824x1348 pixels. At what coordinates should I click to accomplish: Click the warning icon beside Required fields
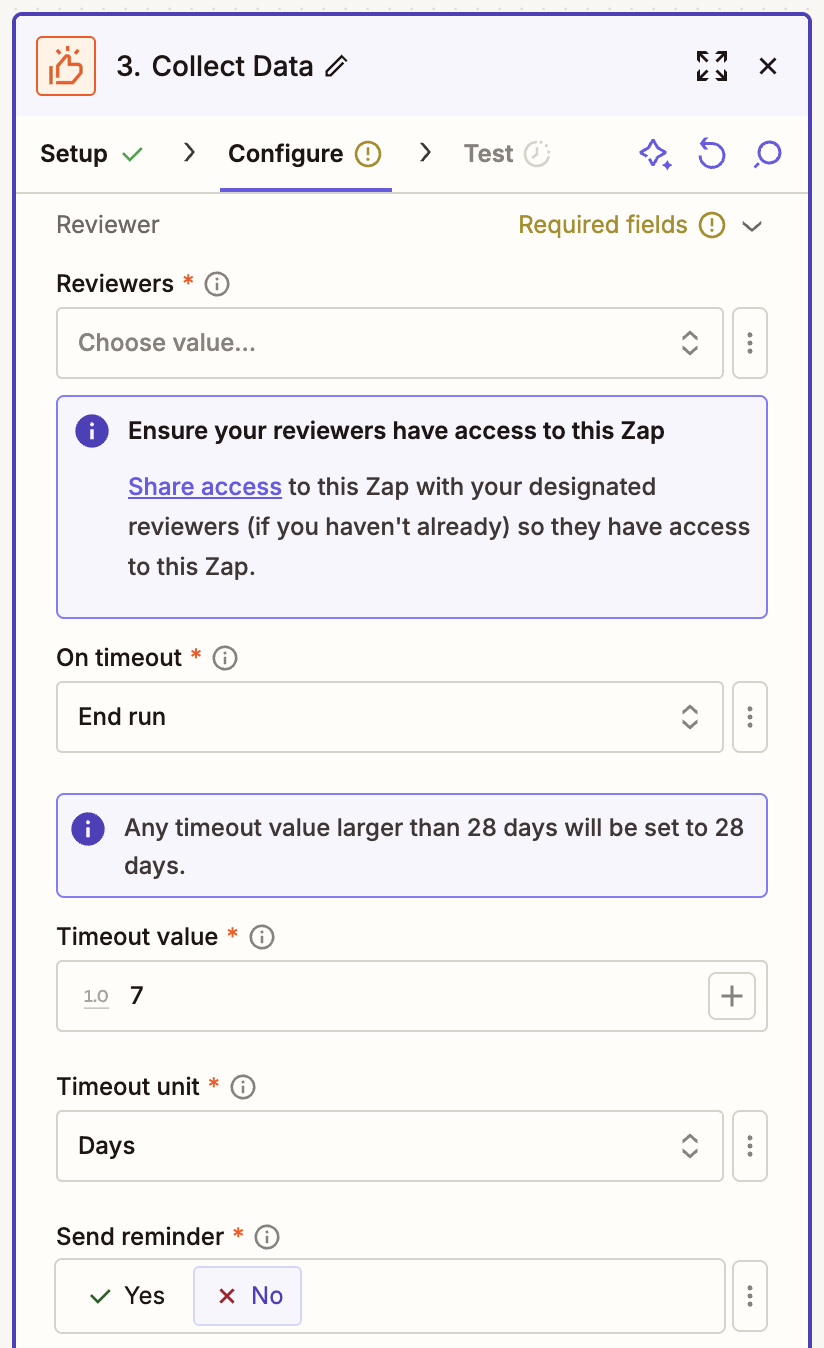[x=712, y=225]
